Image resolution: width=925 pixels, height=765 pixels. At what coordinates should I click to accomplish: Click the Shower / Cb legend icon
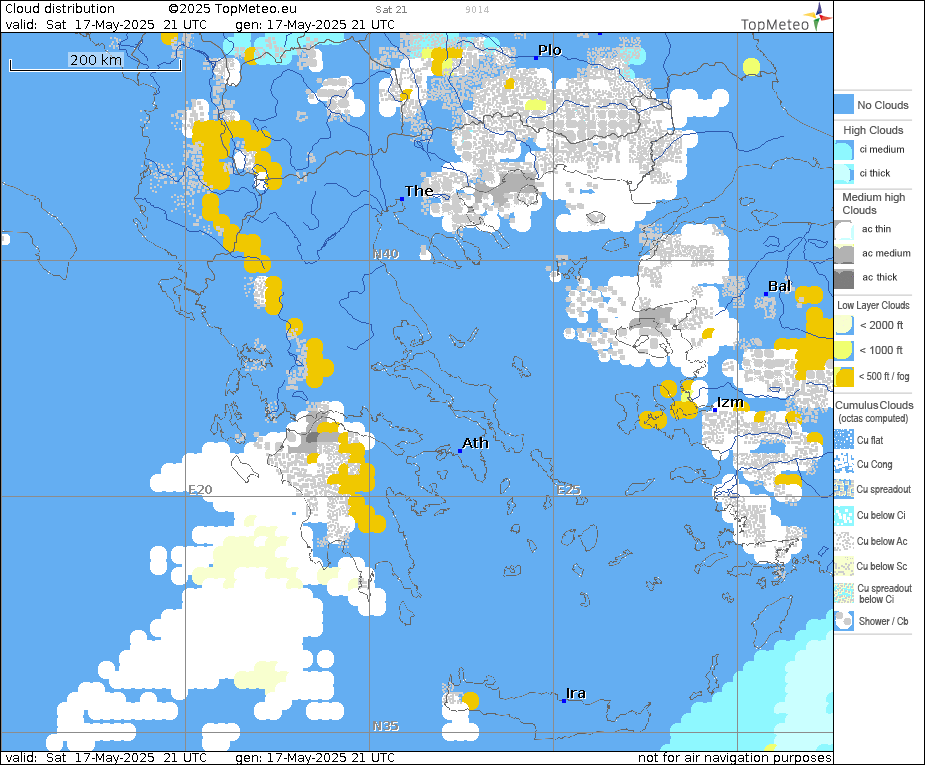click(844, 620)
